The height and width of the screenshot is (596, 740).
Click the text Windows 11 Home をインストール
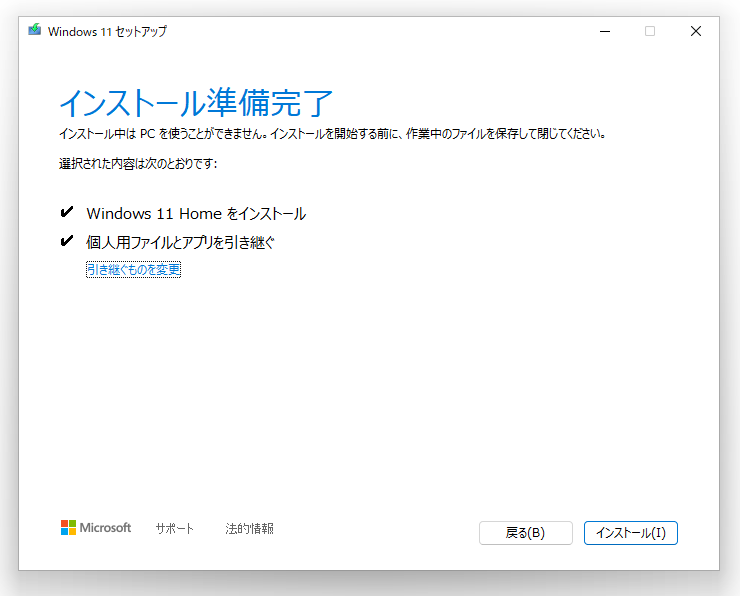[x=196, y=214]
